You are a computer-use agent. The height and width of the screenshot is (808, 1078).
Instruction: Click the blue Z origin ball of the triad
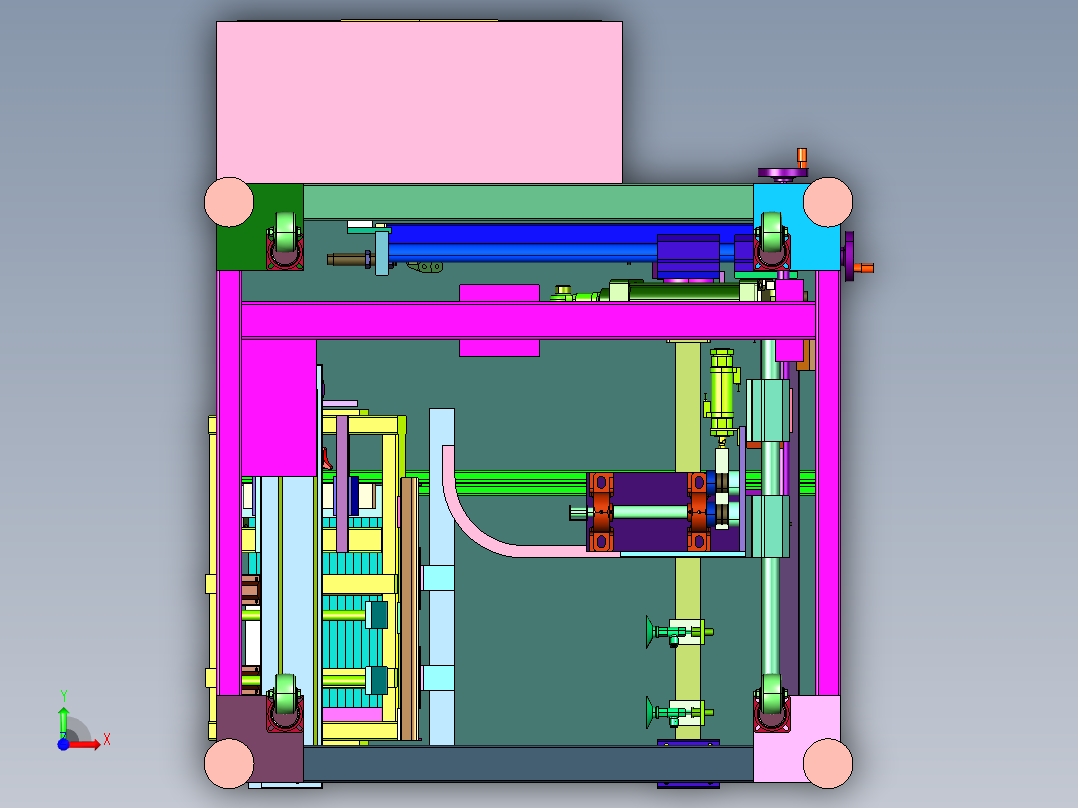(x=63, y=744)
